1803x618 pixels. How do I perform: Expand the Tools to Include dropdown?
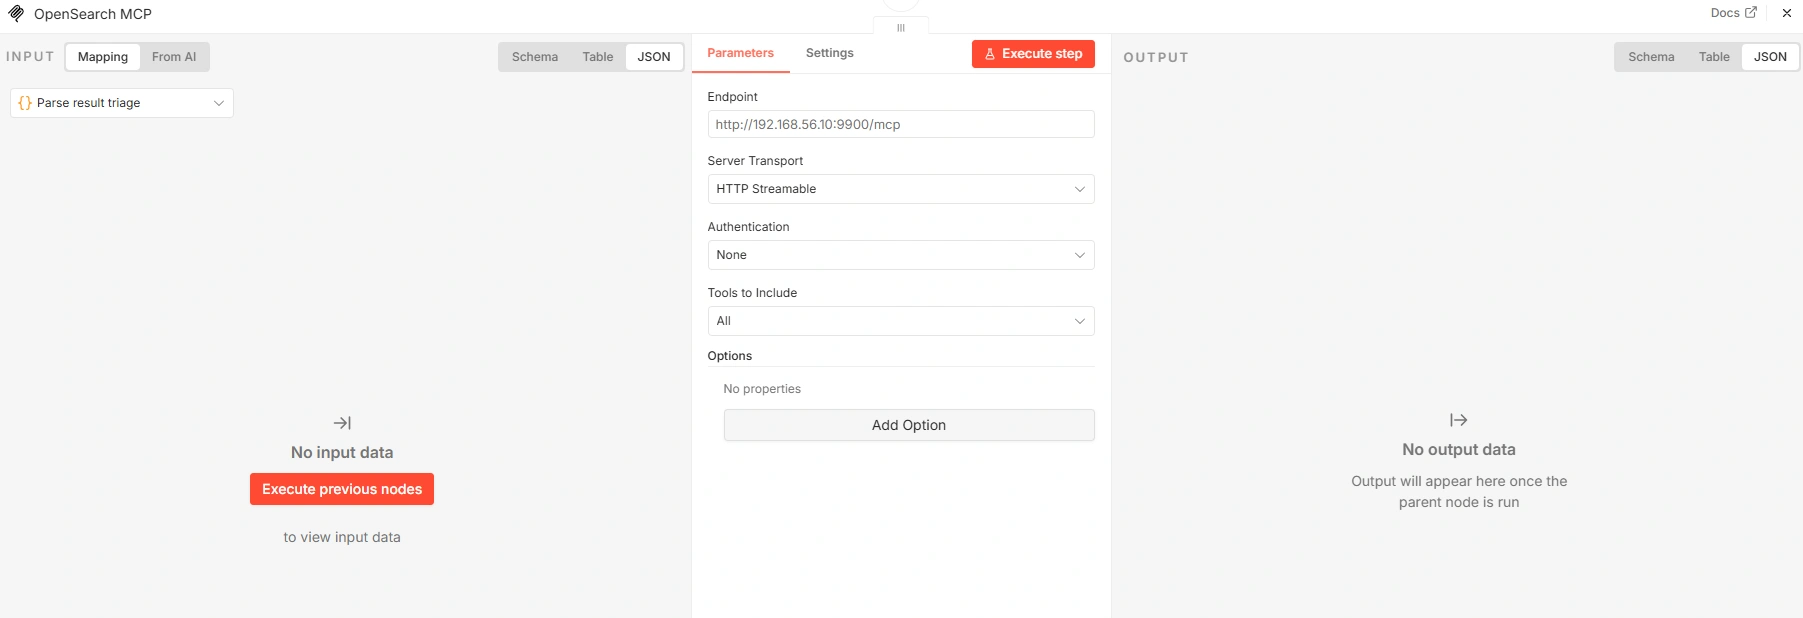coord(900,321)
